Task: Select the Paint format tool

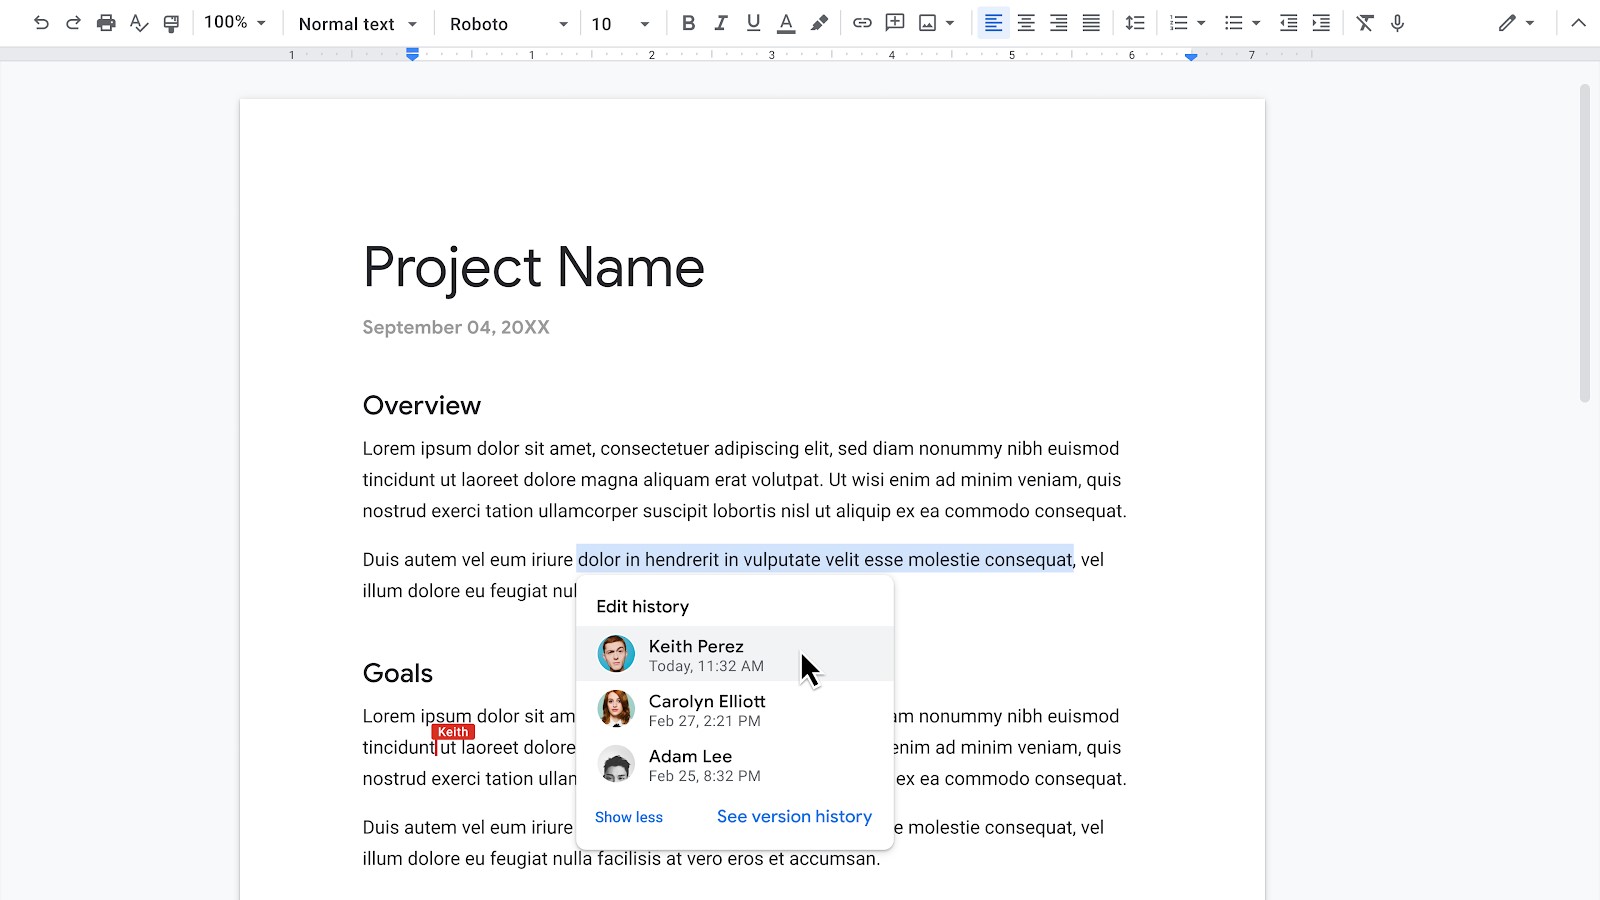Action: tap(171, 23)
